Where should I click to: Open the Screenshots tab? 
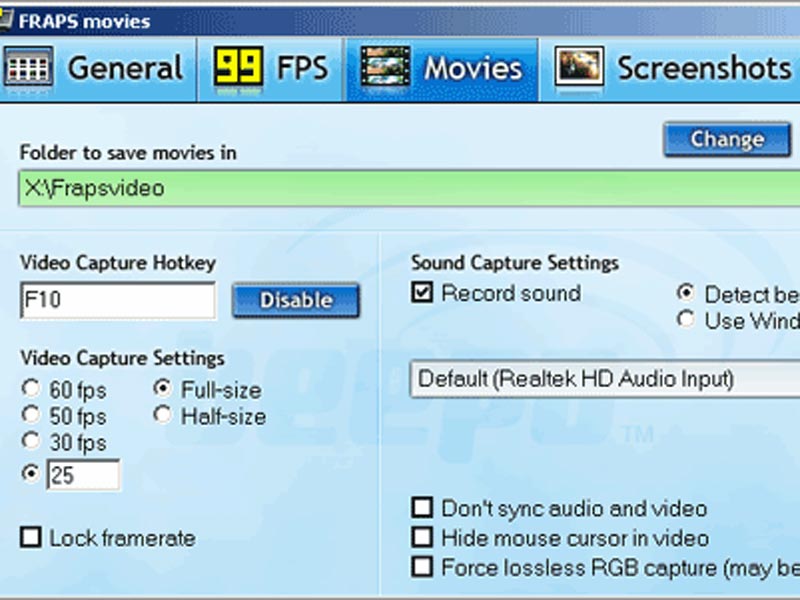(703, 68)
